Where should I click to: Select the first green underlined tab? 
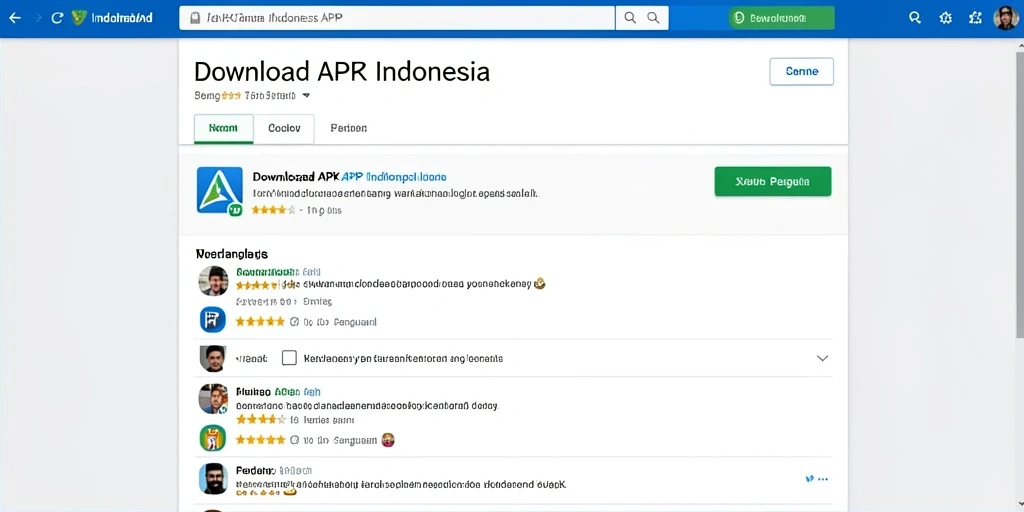223,129
